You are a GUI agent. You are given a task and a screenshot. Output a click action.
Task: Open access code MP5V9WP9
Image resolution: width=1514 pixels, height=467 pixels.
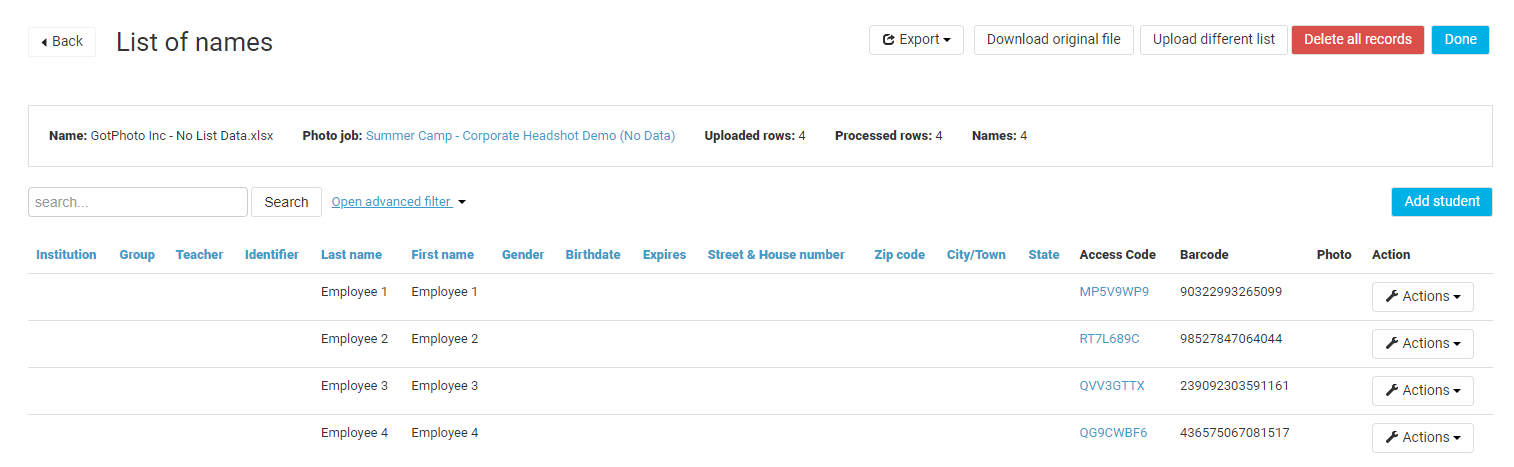(1114, 292)
